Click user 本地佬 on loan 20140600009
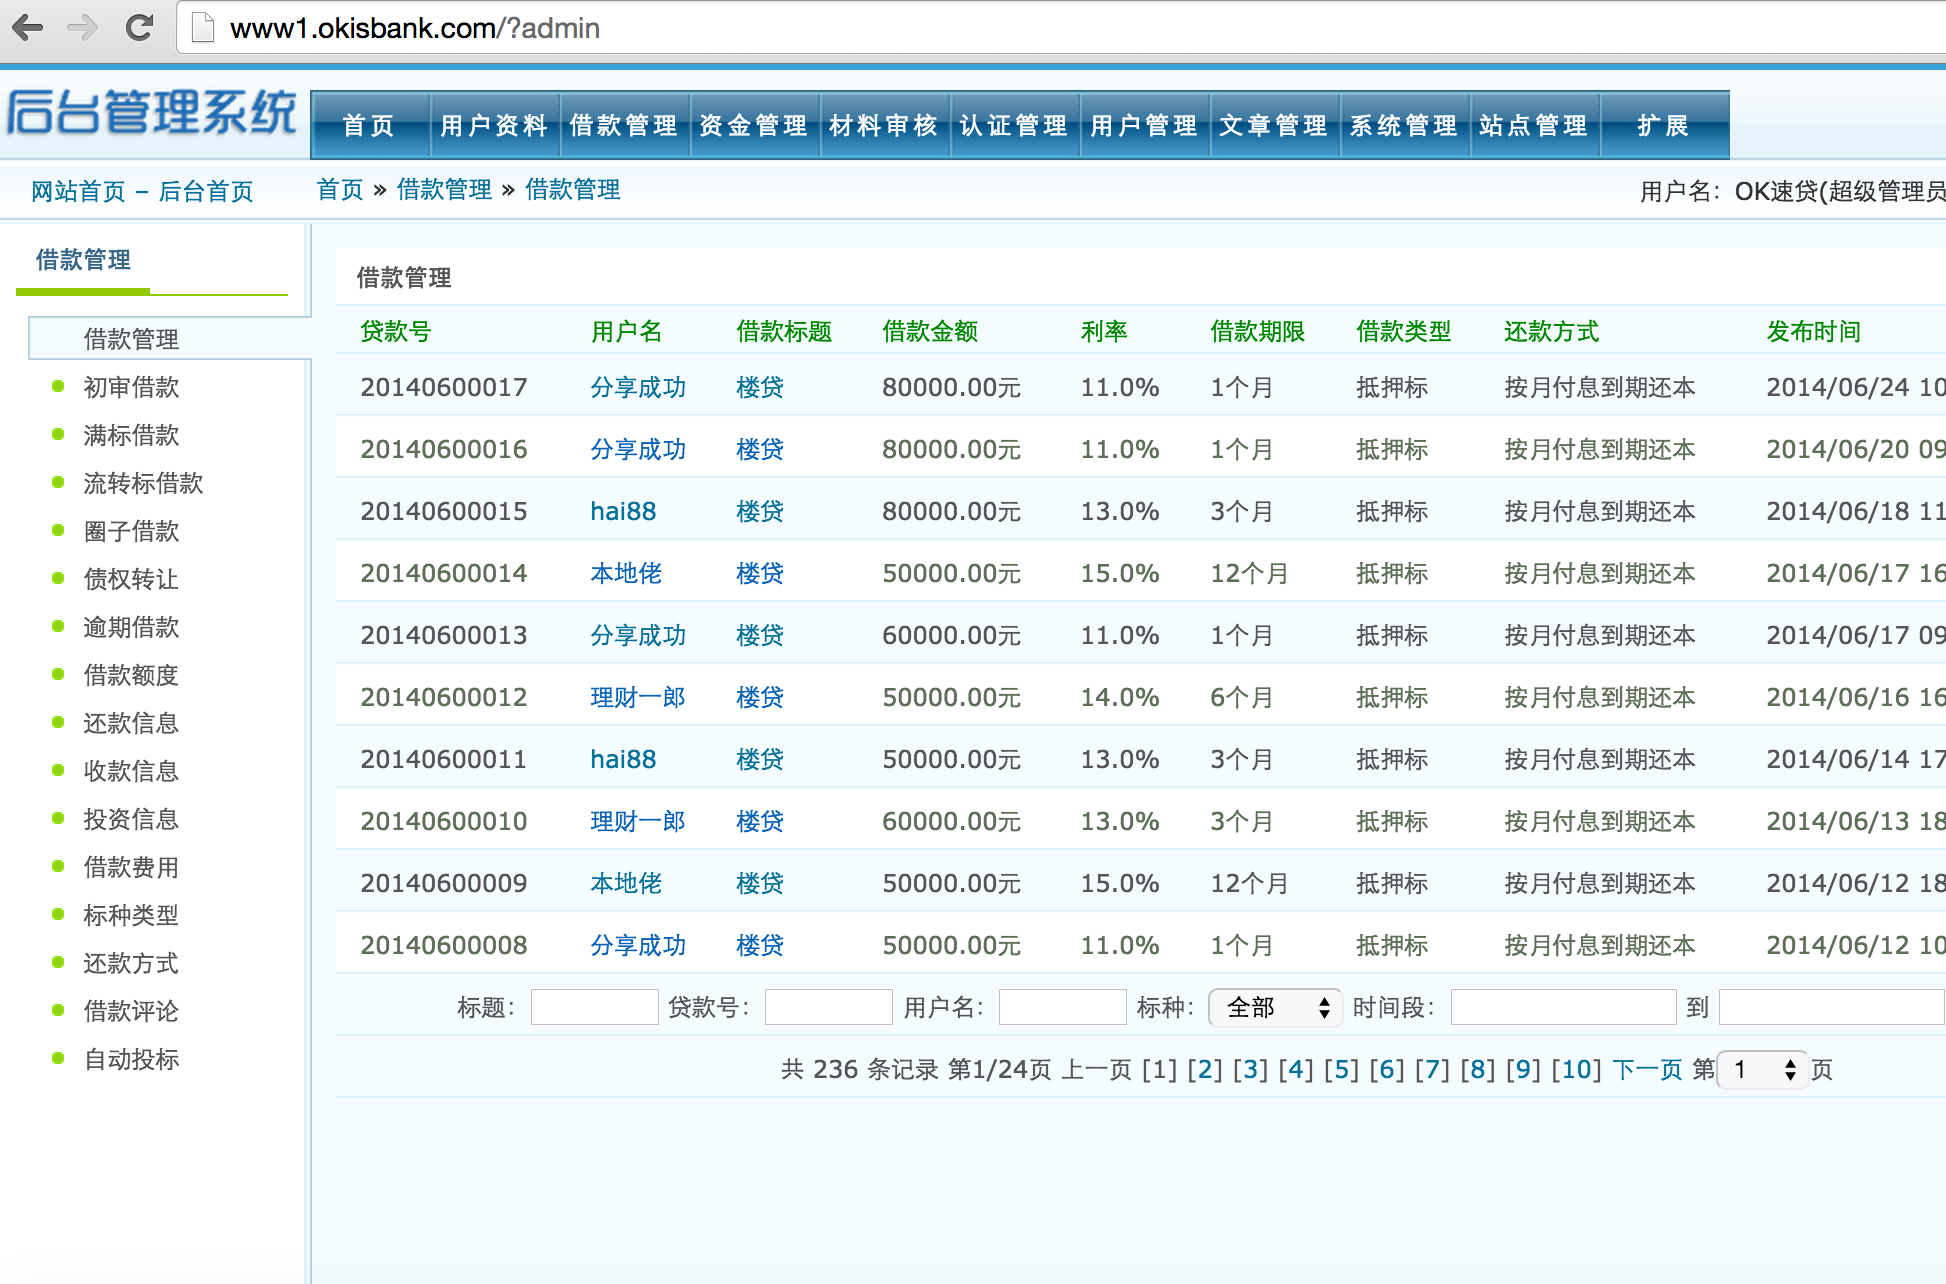This screenshot has width=1946, height=1284. point(626,883)
